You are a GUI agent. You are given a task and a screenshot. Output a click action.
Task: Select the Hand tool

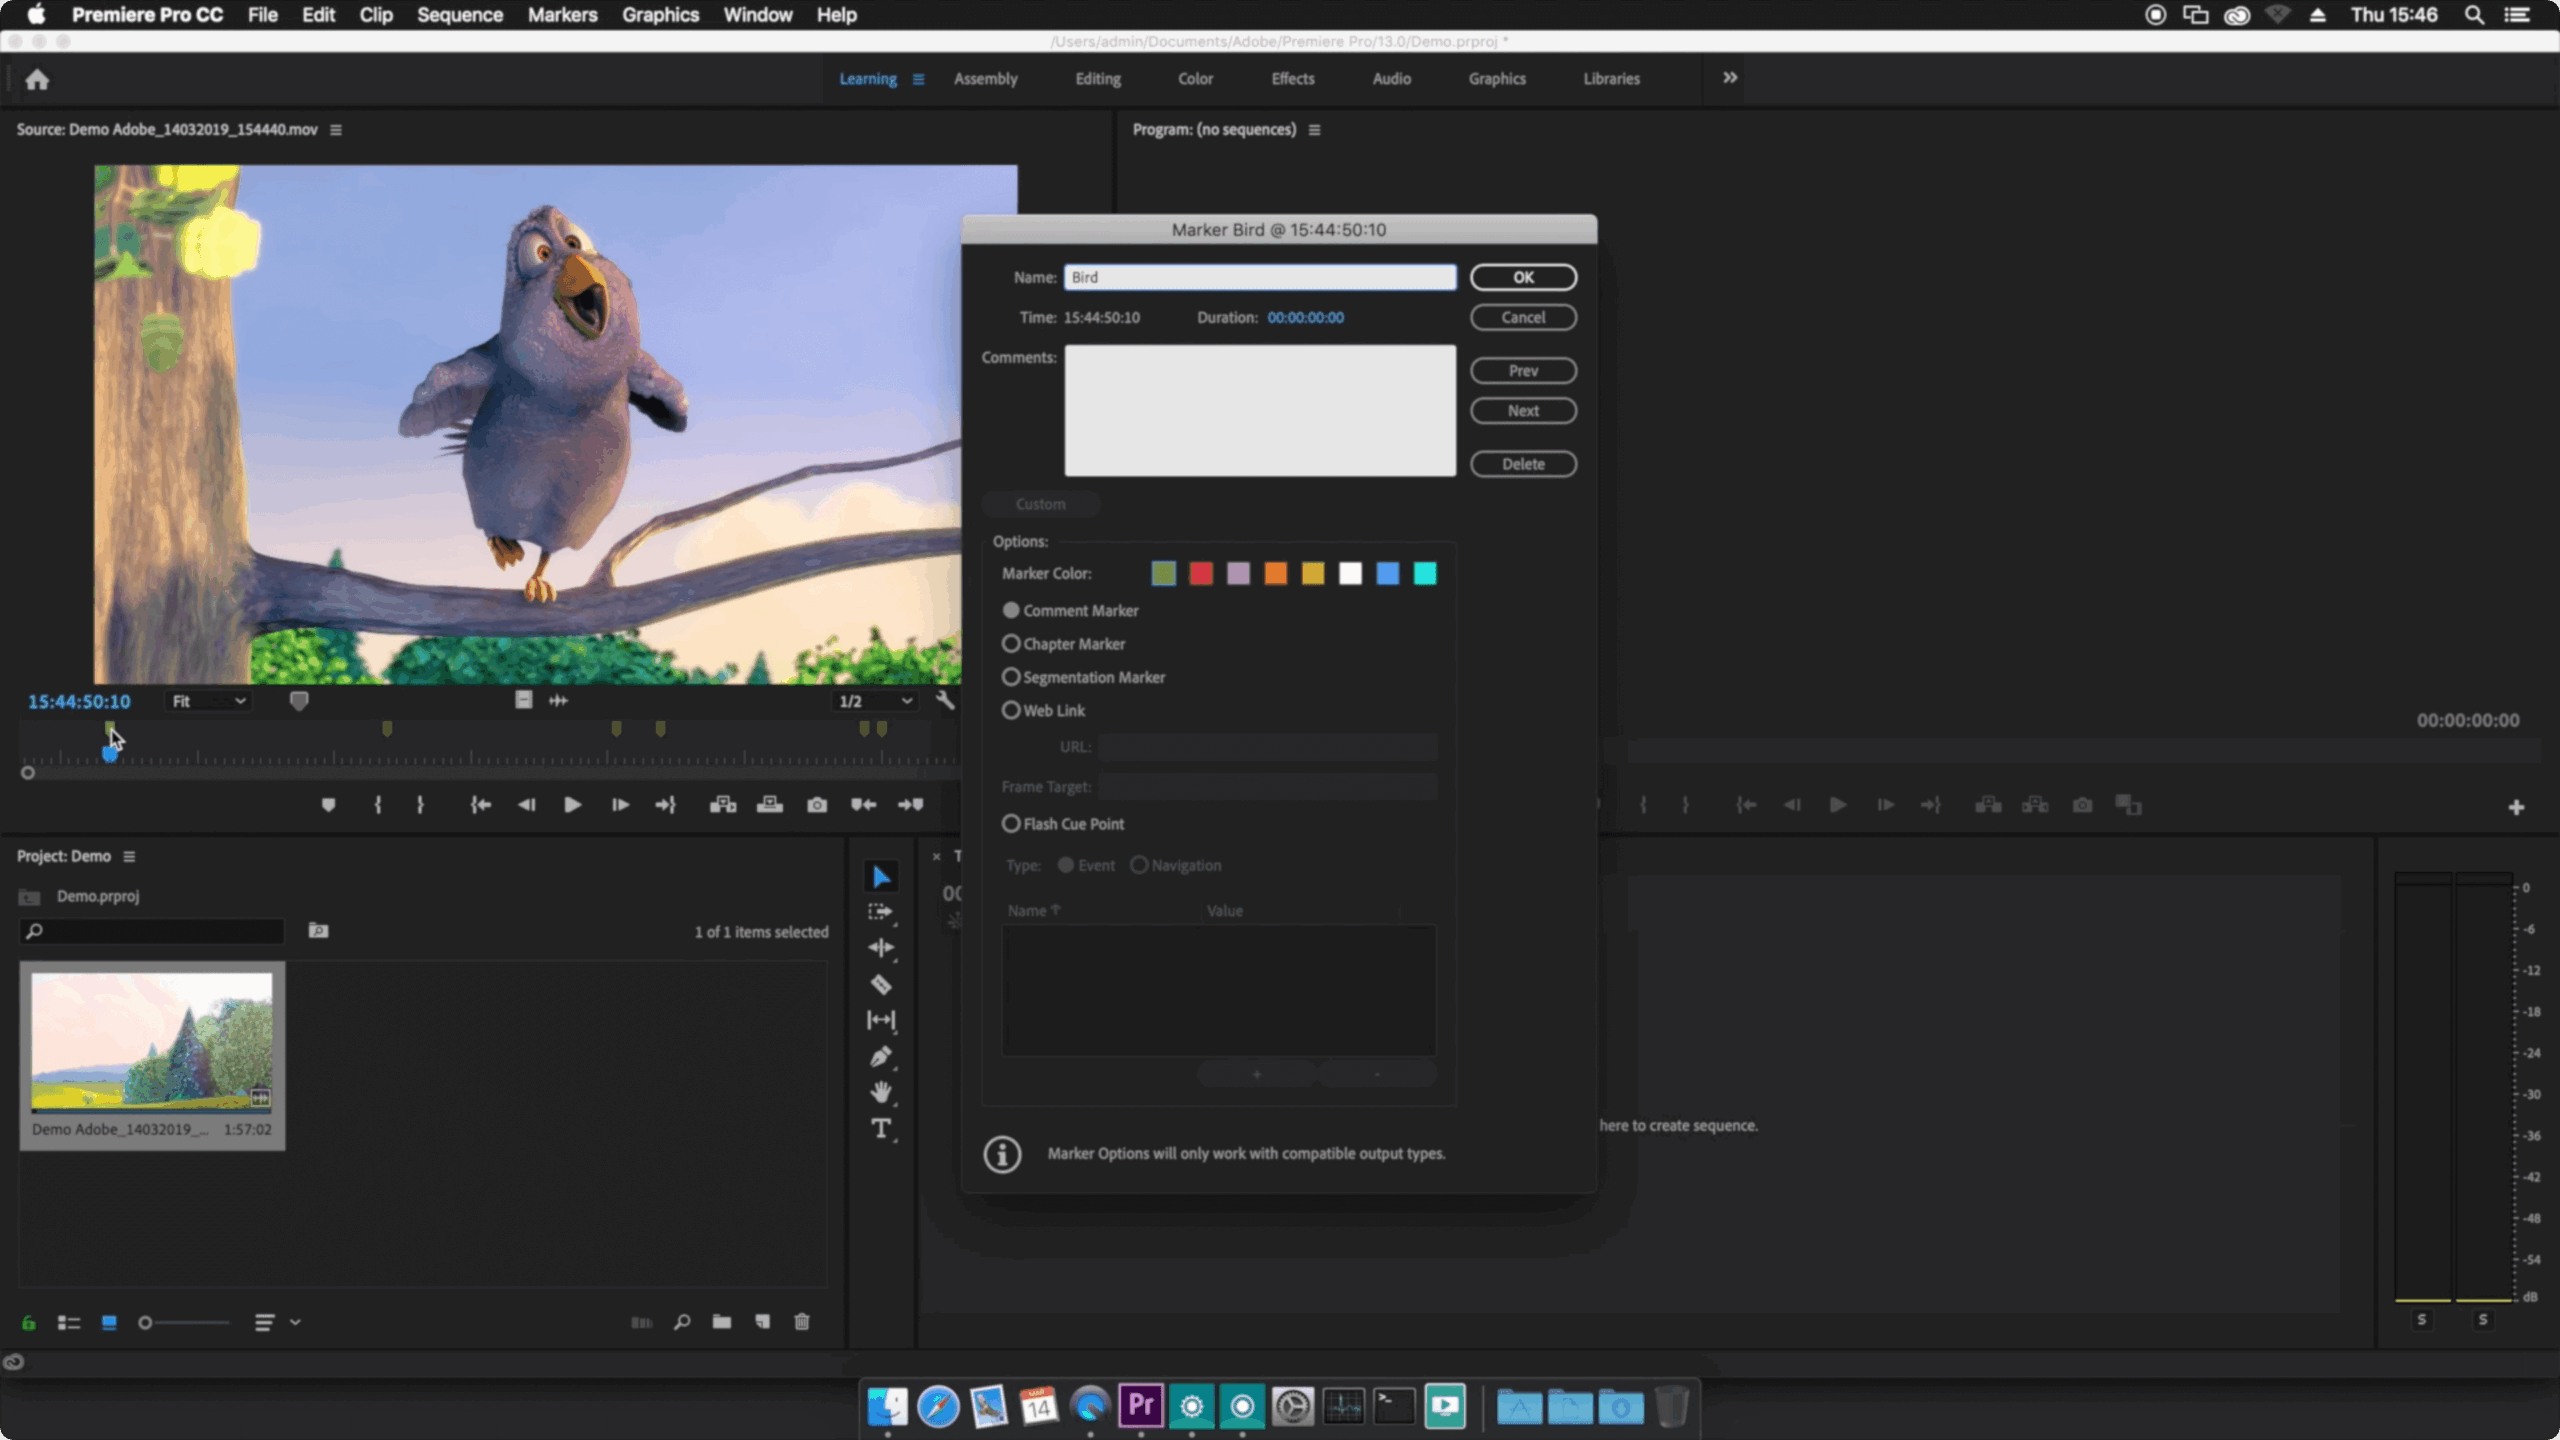[x=880, y=1092]
